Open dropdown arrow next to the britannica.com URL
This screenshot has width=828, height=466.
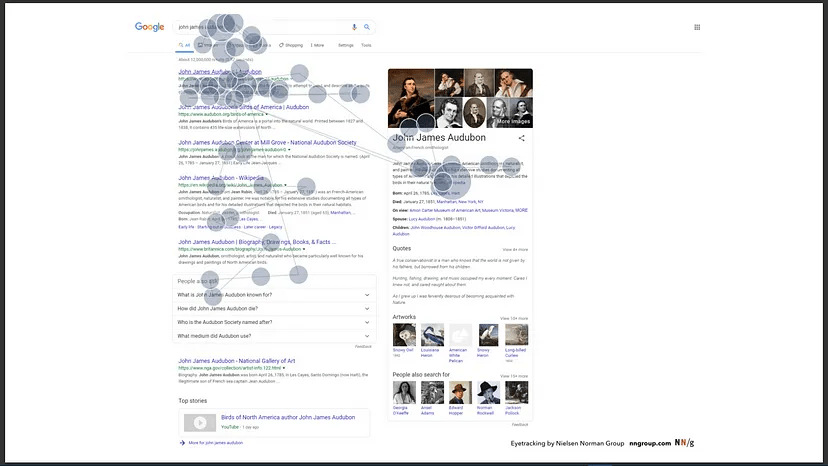point(304,249)
